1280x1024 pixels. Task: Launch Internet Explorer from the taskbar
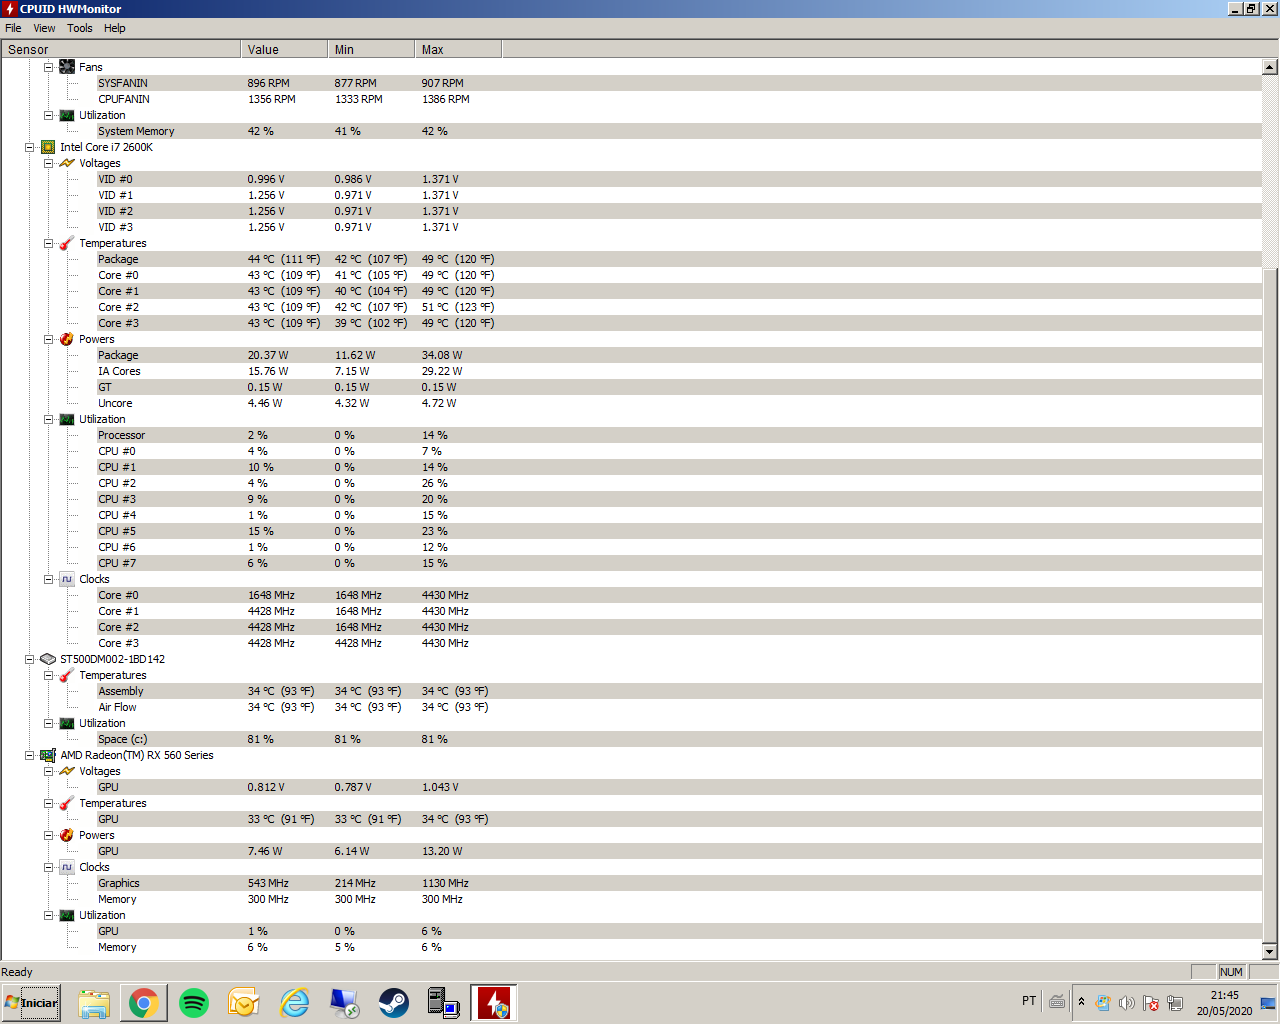point(294,1003)
